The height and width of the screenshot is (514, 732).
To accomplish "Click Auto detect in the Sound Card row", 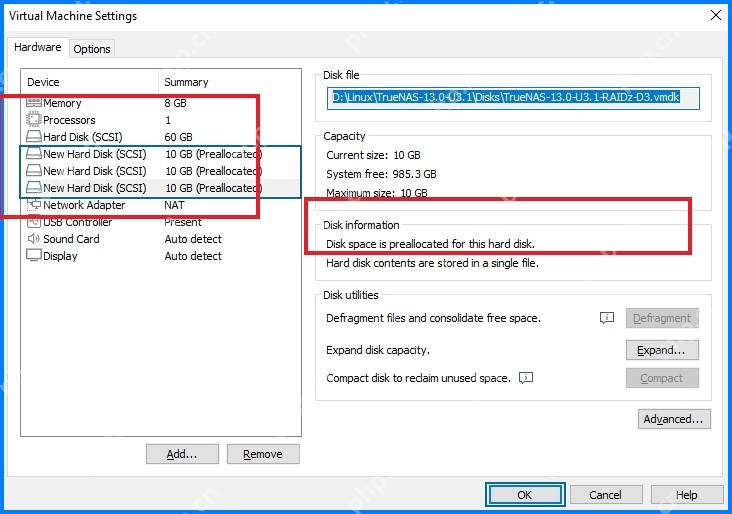I will [x=193, y=239].
